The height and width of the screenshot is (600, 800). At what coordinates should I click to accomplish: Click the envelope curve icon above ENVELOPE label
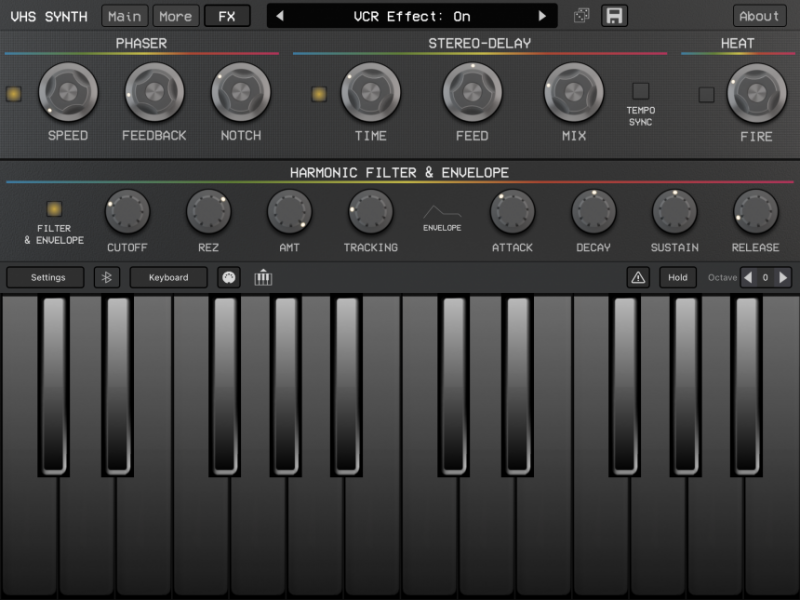click(x=441, y=213)
